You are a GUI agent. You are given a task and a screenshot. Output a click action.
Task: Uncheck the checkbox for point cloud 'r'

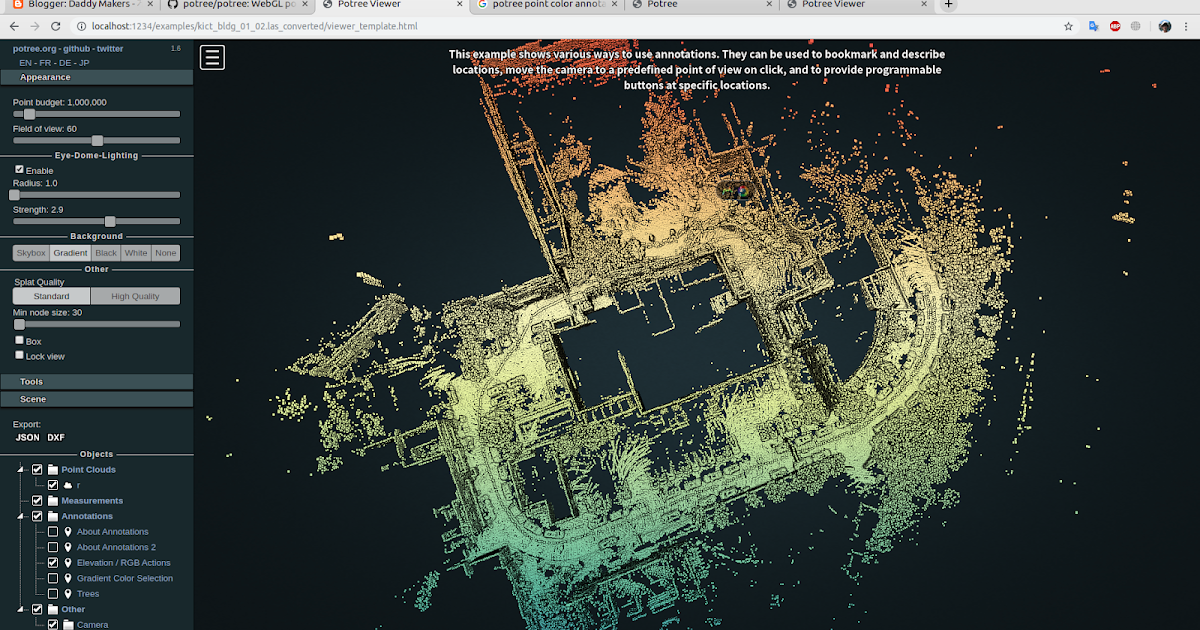(x=53, y=485)
